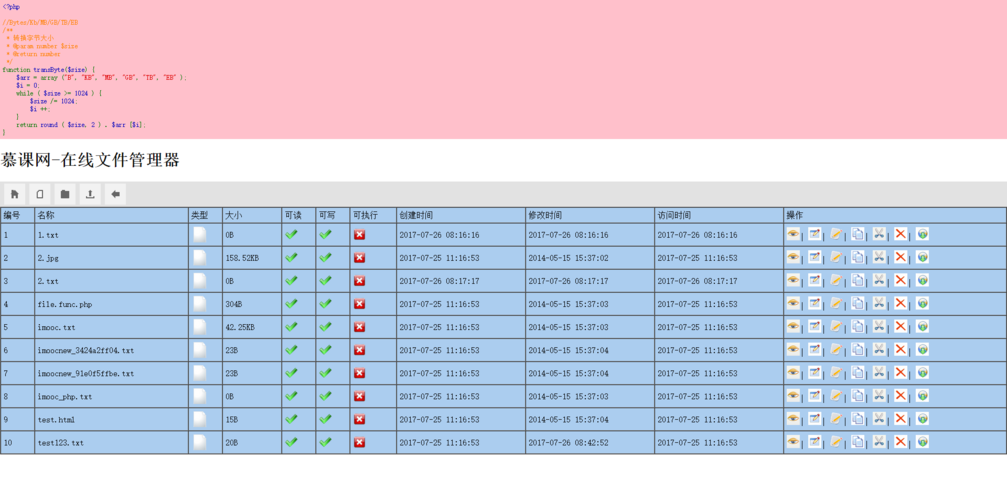The image size is (1007, 500).
Task: Edit file.func.php with the window-pencil icon
Action: tap(814, 304)
